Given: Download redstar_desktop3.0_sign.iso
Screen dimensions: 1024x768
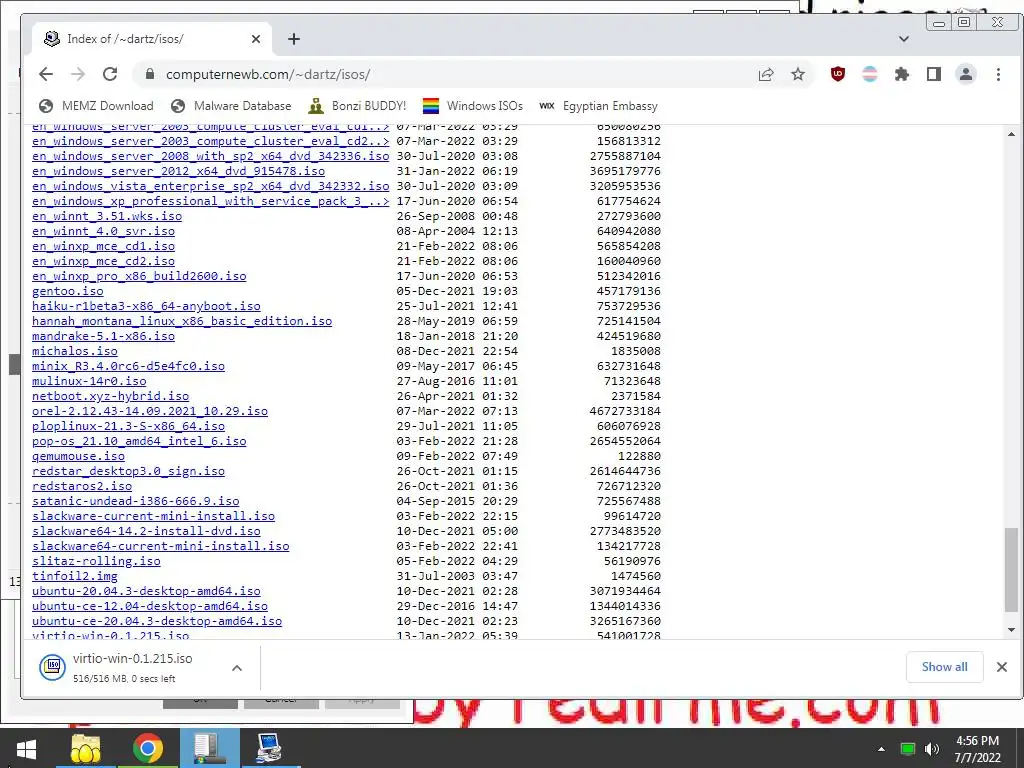Looking at the screenshot, I should pos(129,472).
